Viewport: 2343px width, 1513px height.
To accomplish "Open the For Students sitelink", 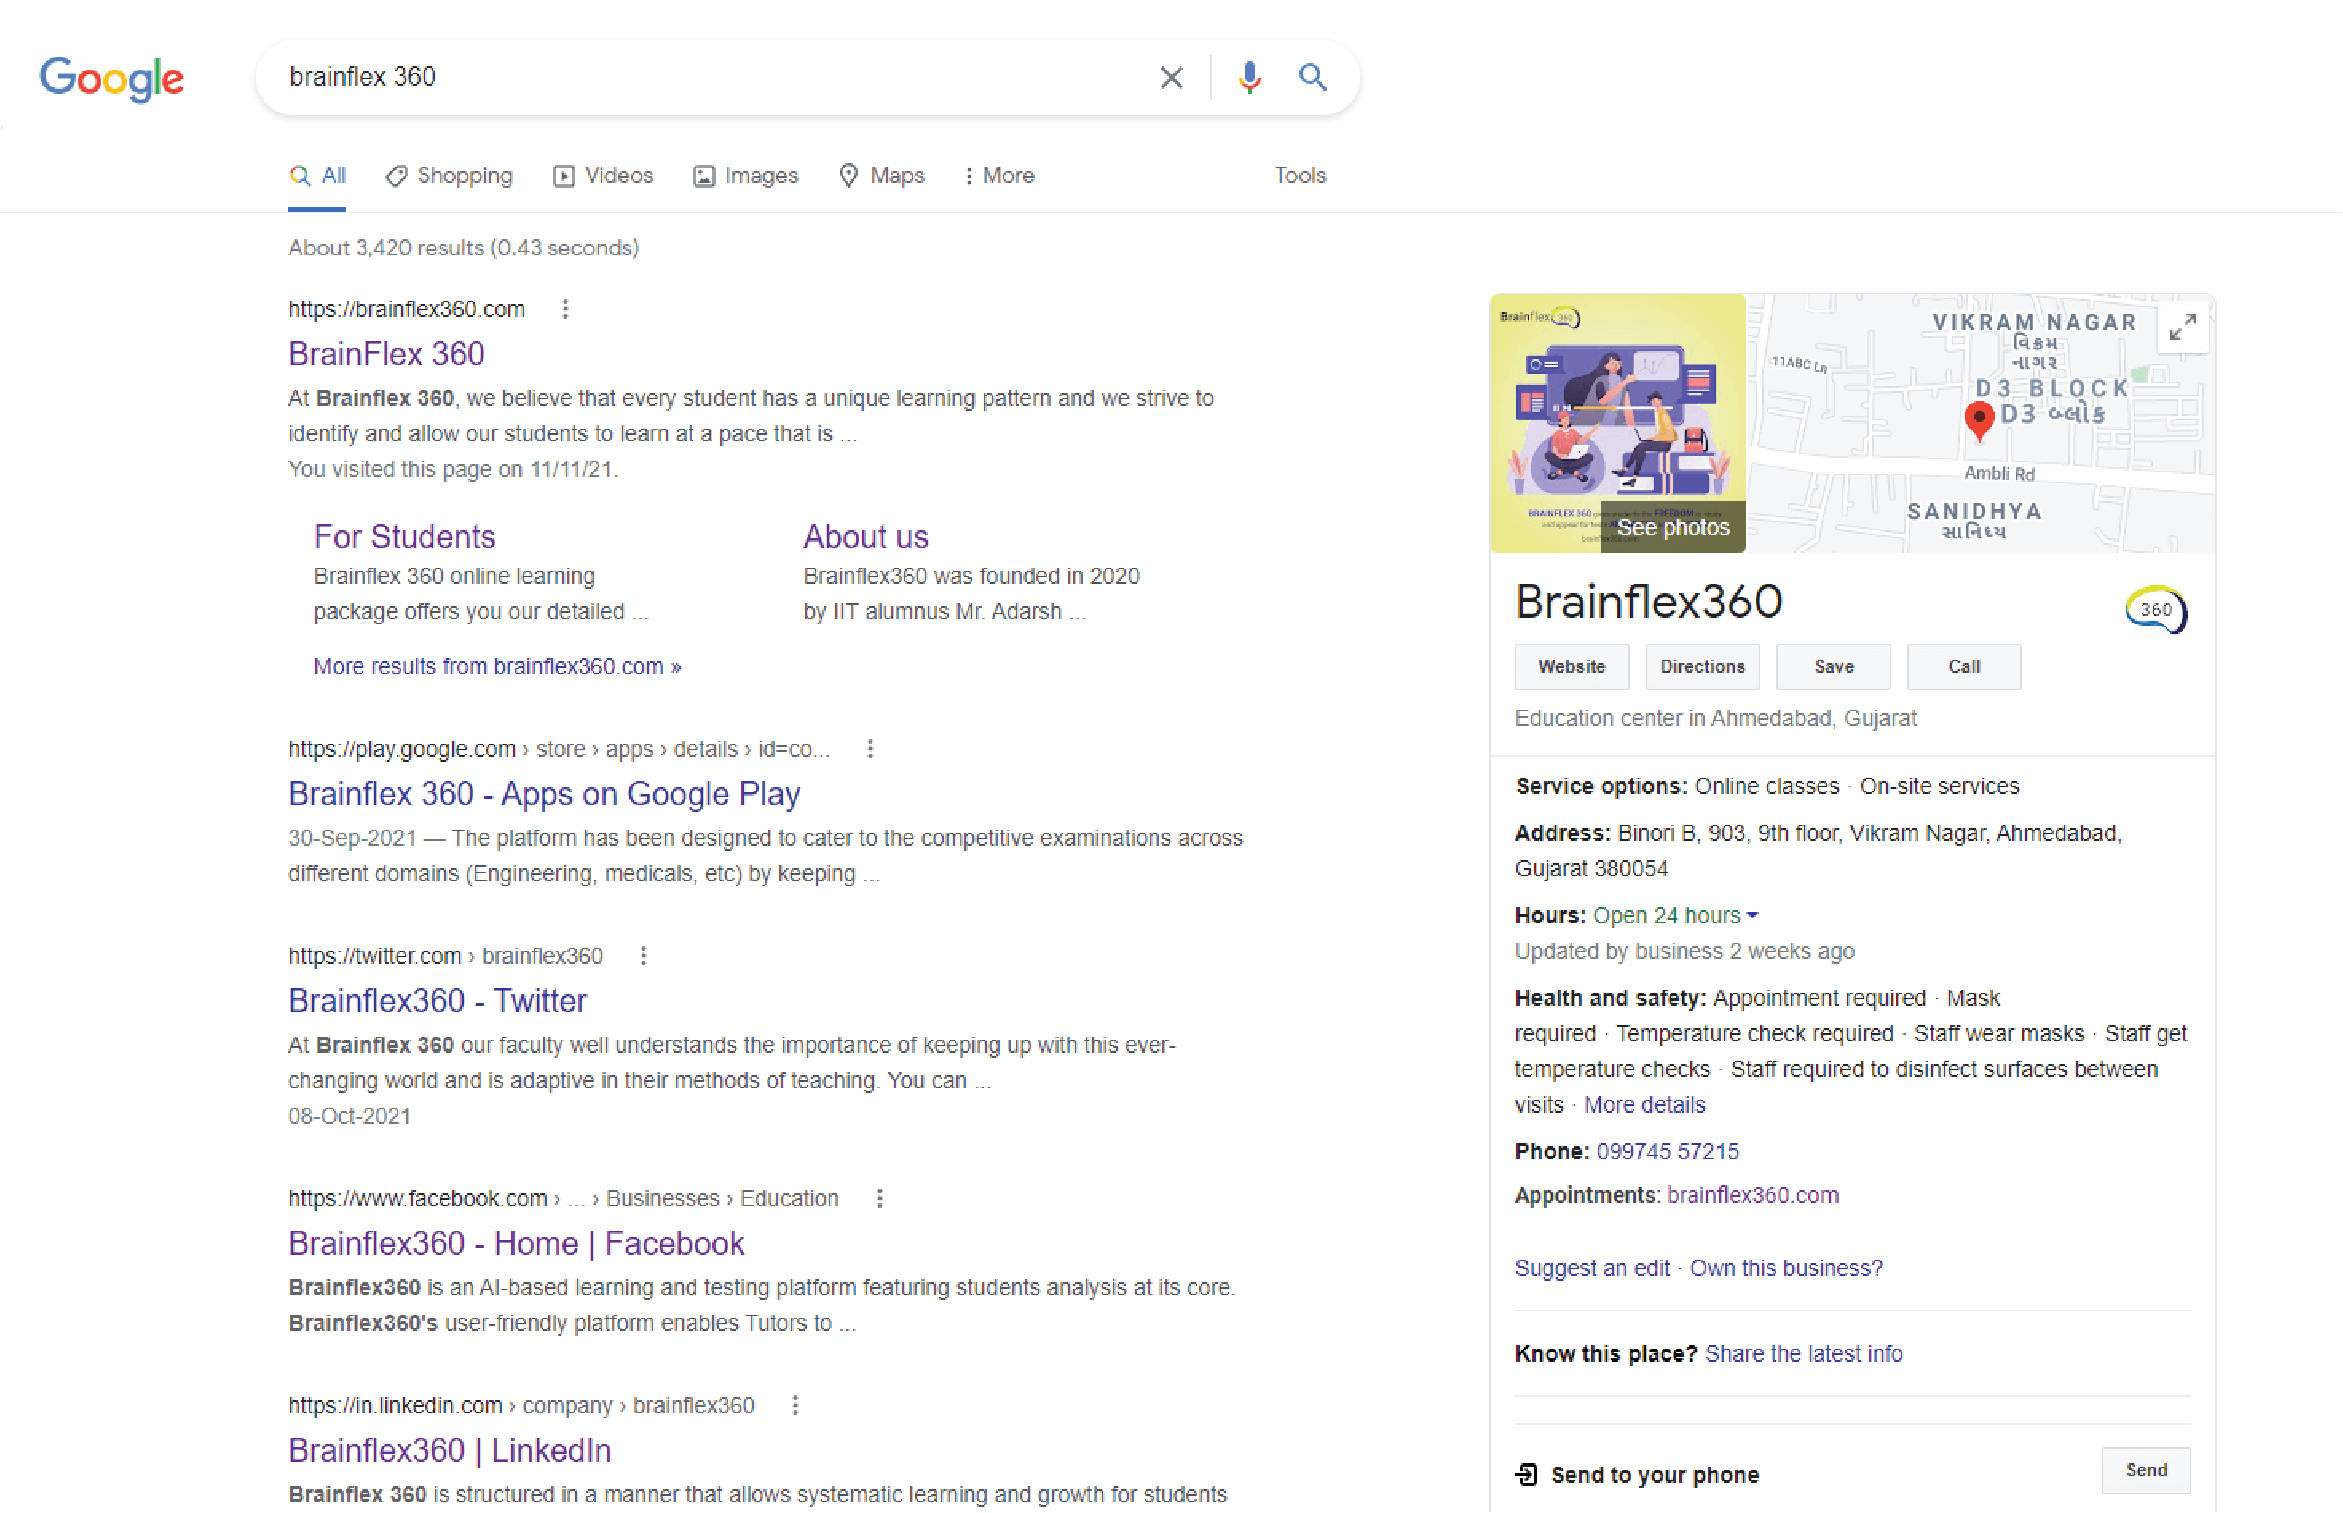I will [x=404, y=537].
